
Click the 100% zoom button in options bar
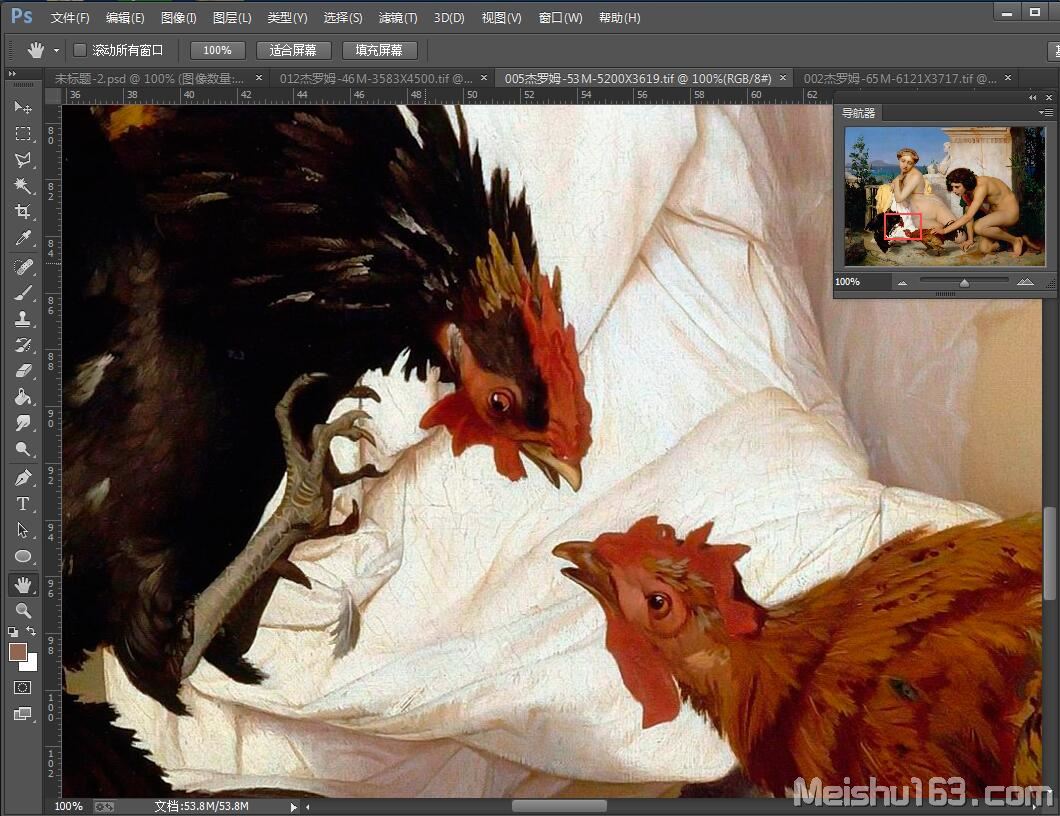click(217, 50)
